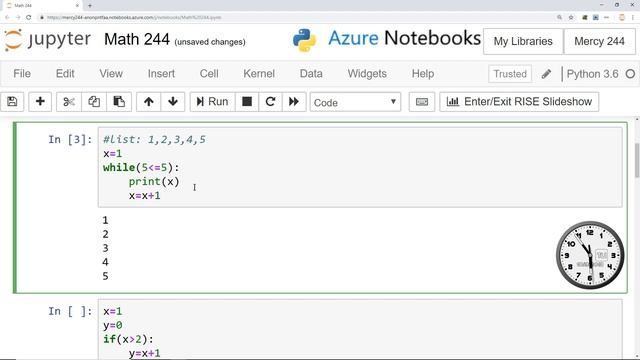
Task: Open the Insert menu
Action: point(161,74)
